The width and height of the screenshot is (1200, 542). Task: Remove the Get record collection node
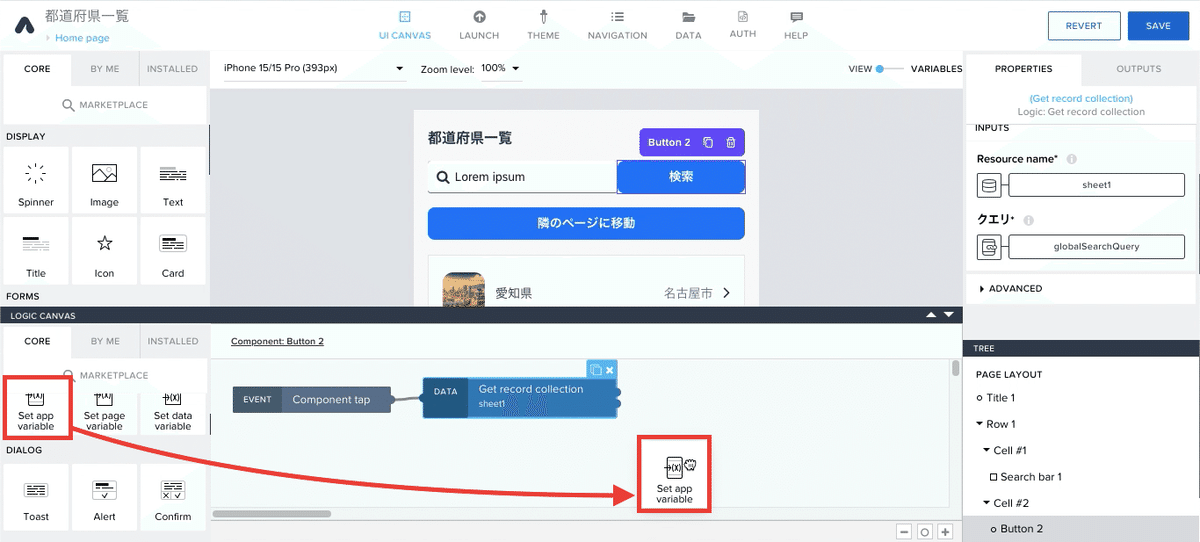point(610,369)
